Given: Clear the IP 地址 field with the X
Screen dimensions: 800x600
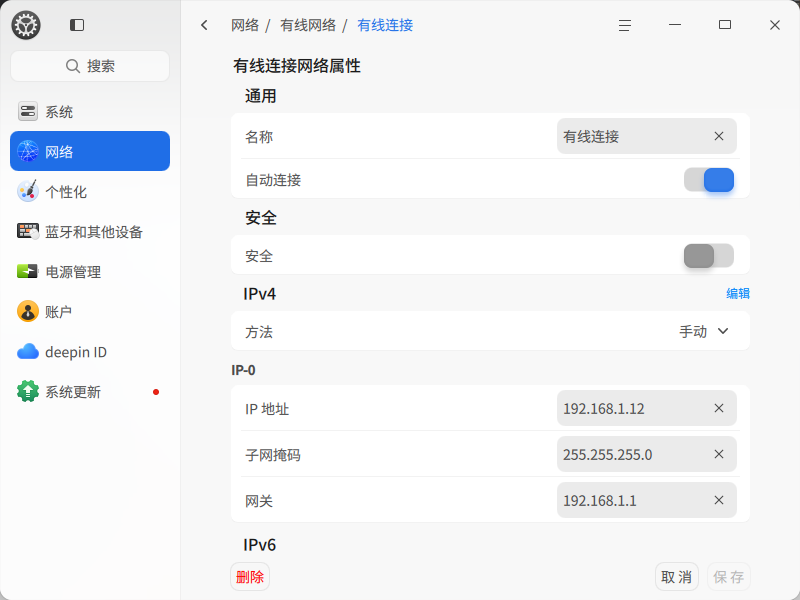Looking at the screenshot, I should coord(719,408).
